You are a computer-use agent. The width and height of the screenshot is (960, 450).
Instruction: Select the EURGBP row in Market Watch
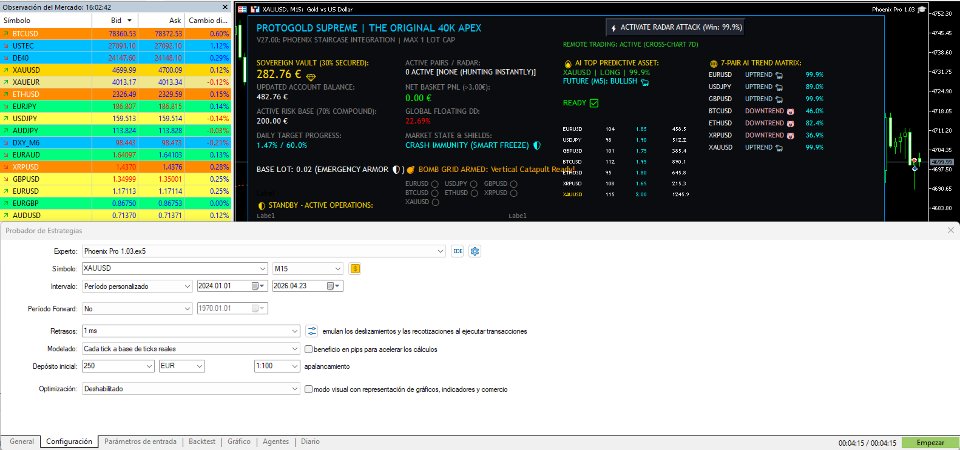click(x=116, y=202)
